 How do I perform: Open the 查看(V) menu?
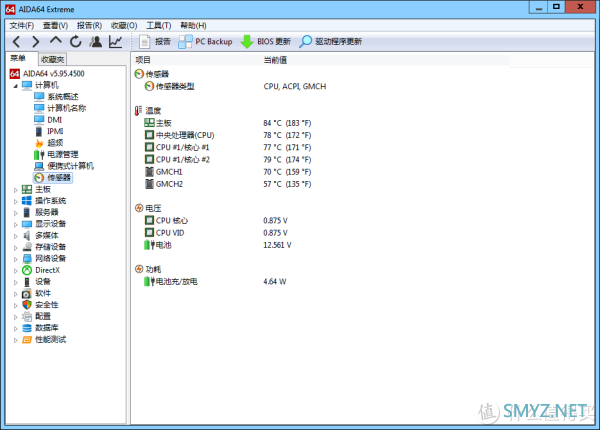(x=55, y=25)
